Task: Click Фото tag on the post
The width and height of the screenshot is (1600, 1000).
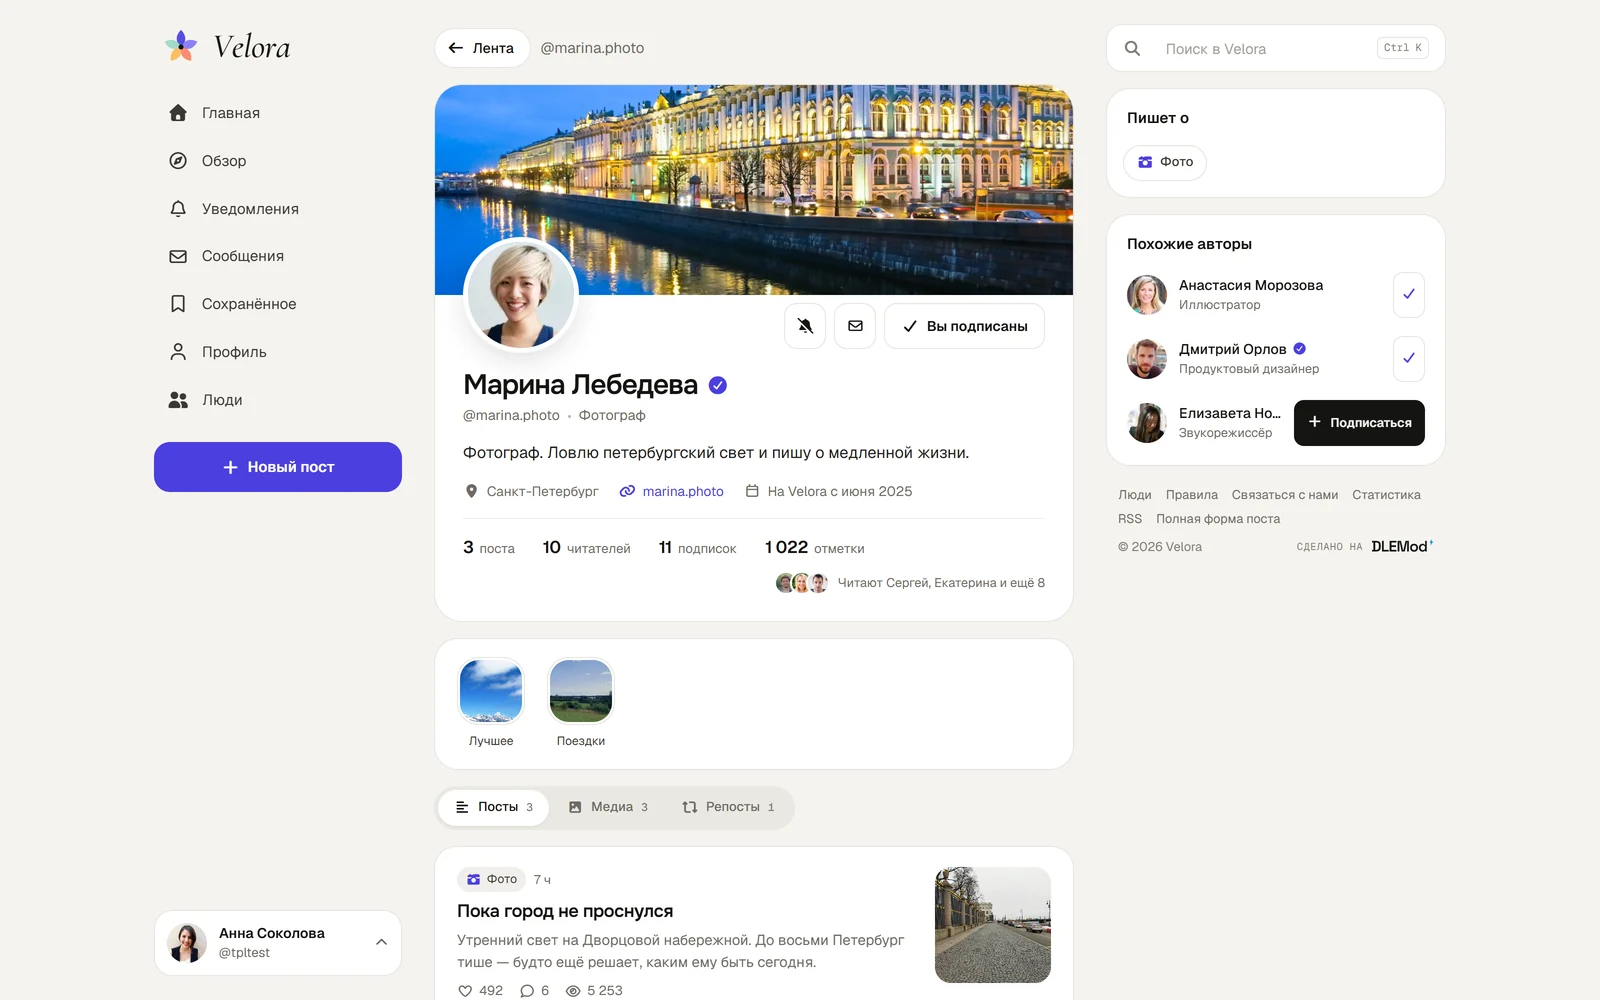Action: coord(492,879)
